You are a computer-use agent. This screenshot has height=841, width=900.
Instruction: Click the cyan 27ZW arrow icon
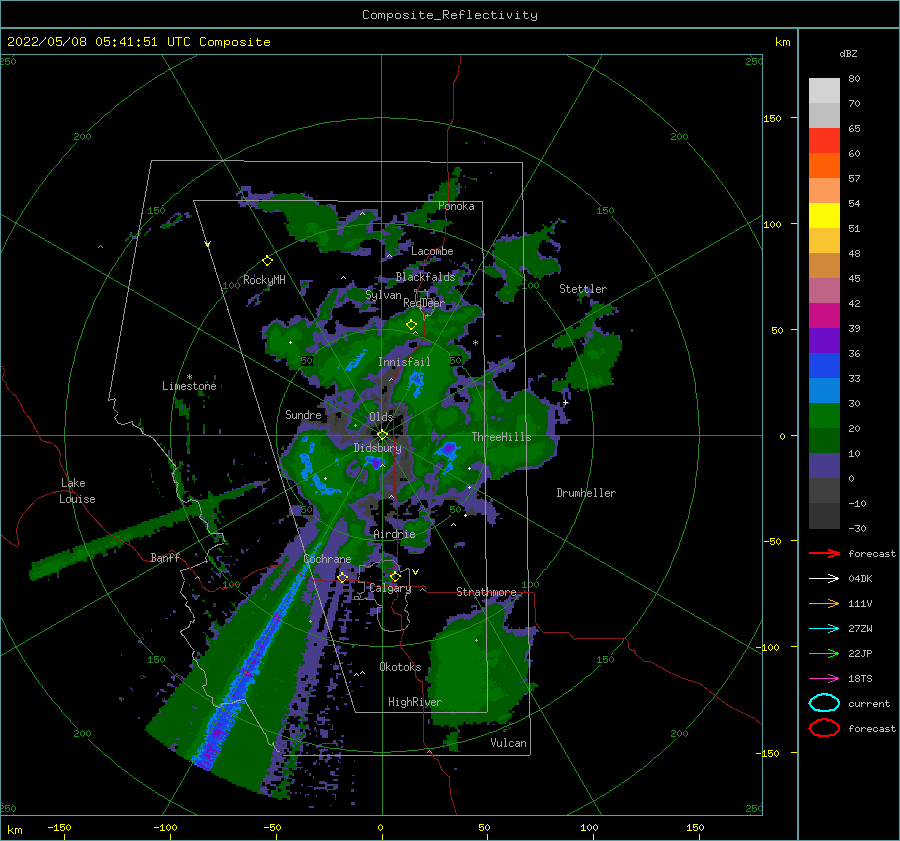click(x=824, y=629)
